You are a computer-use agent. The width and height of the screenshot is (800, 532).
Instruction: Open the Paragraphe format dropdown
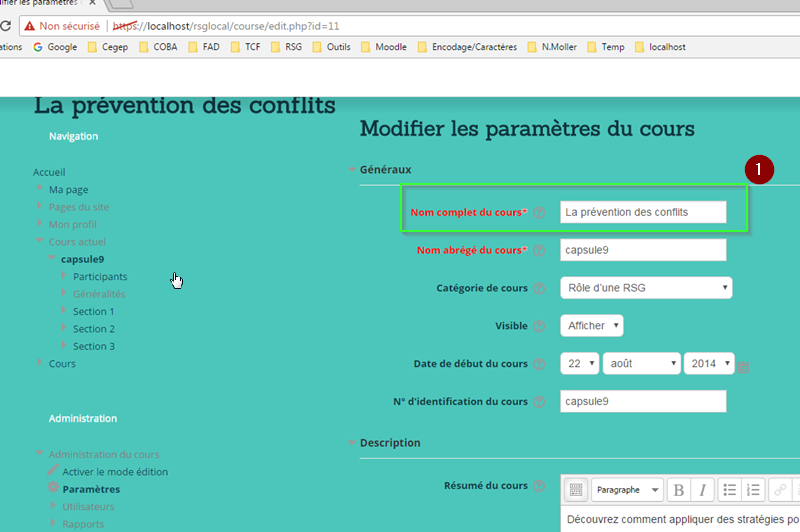tap(627, 490)
